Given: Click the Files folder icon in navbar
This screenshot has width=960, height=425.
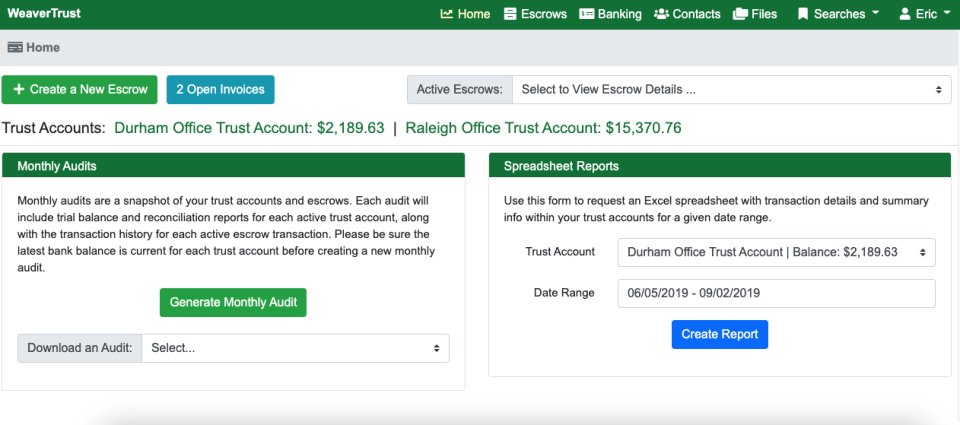Looking at the screenshot, I should coord(740,13).
